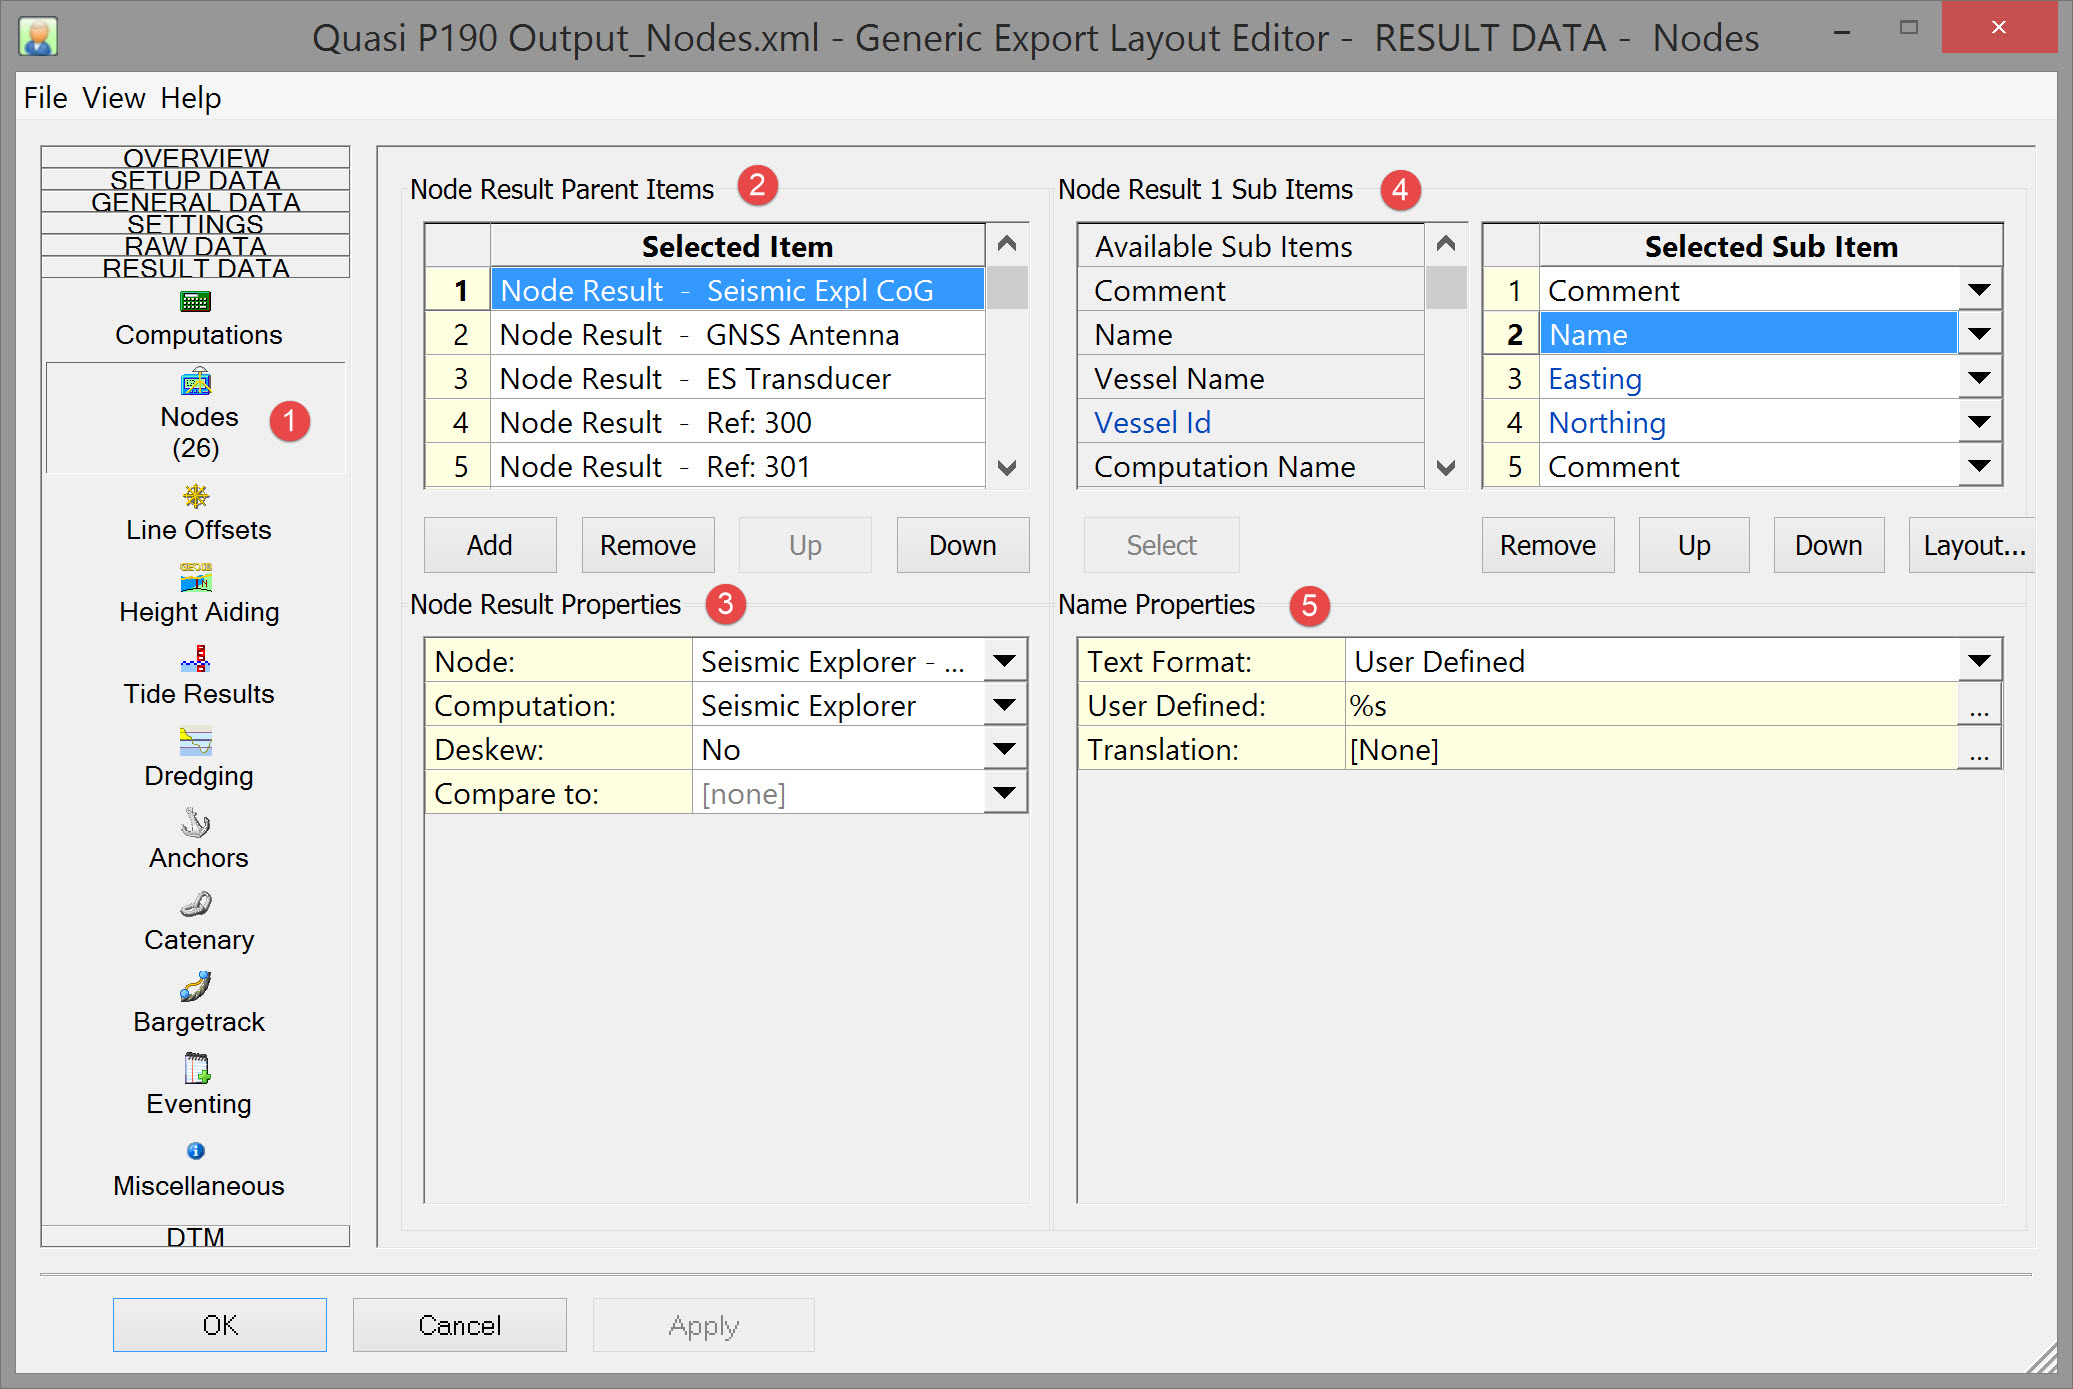Open the Computations sidebar icon
Viewport: 2073px width, 1389px height.
point(196,302)
